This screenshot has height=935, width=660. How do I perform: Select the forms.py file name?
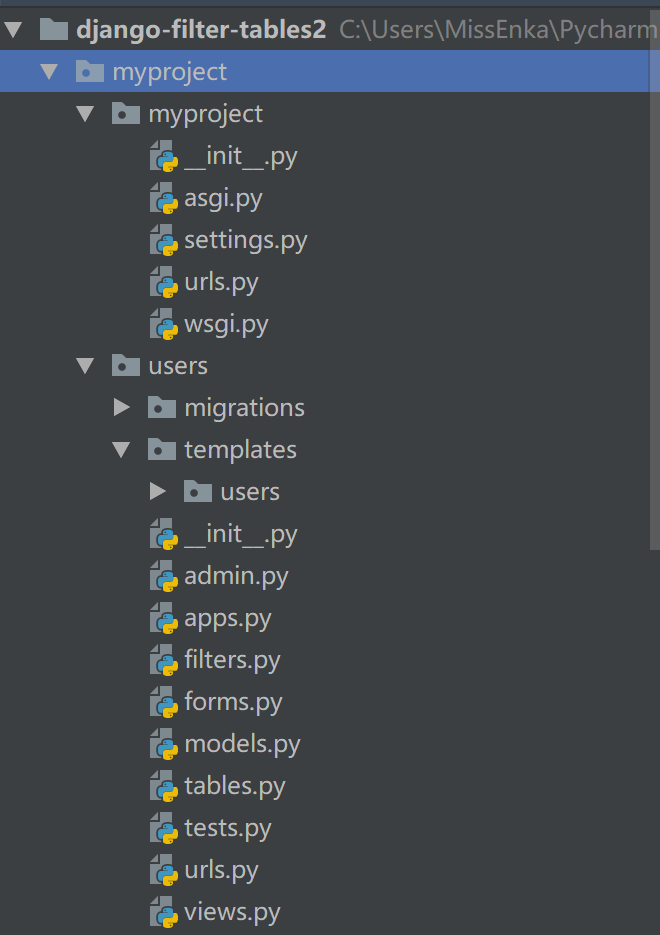click(x=233, y=702)
